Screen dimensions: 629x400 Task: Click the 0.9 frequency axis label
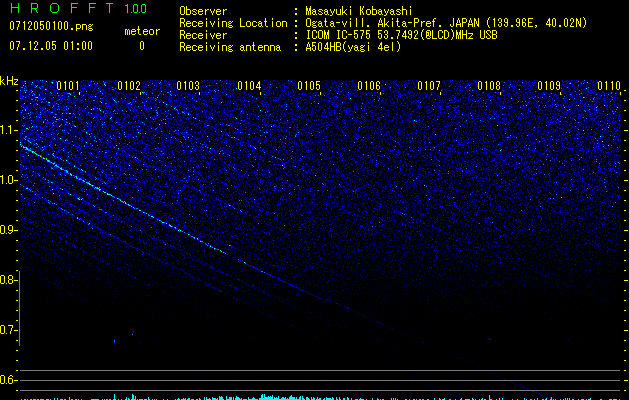coord(8,230)
